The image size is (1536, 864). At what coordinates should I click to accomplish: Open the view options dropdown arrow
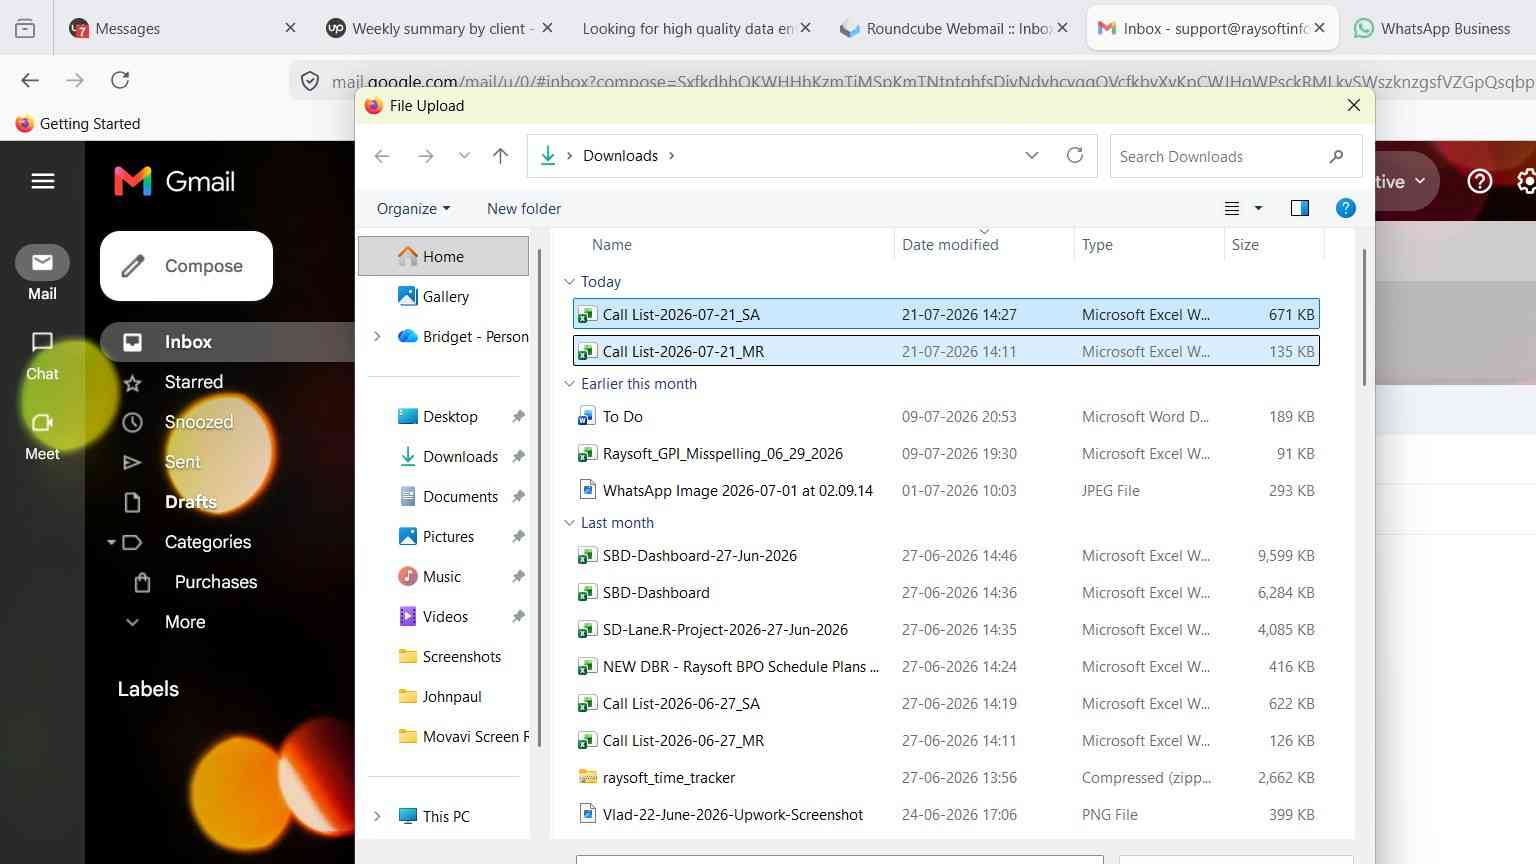[1258, 208]
